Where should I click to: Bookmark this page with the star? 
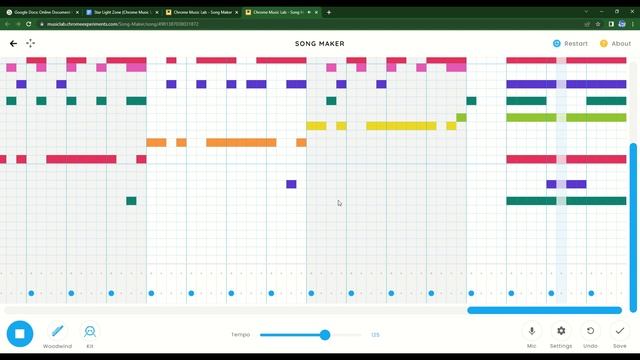pyautogui.click(x=598, y=24)
